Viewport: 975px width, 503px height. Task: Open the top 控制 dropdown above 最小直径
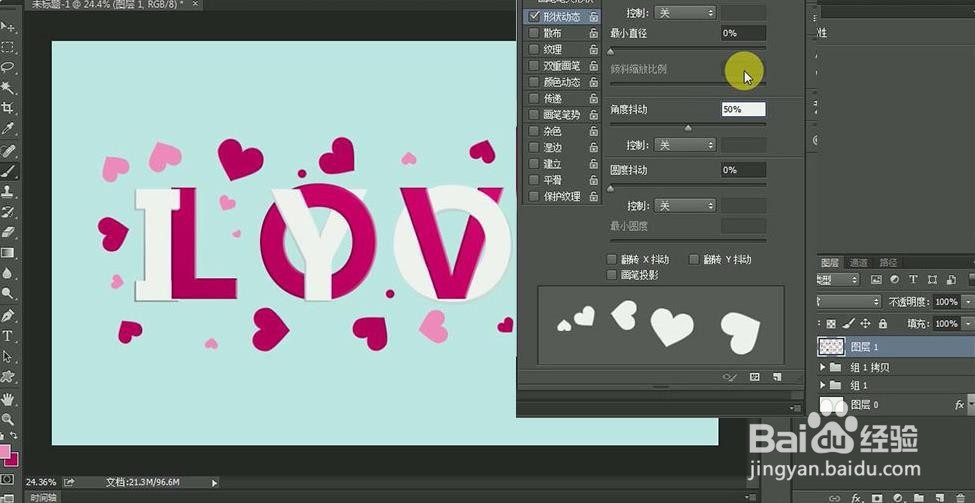tap(685, 12)
